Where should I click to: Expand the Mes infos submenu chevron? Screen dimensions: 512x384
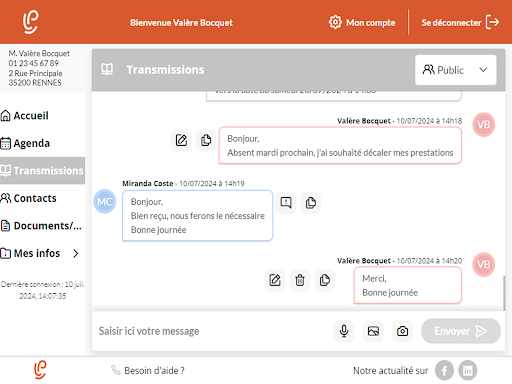(76, 253)
